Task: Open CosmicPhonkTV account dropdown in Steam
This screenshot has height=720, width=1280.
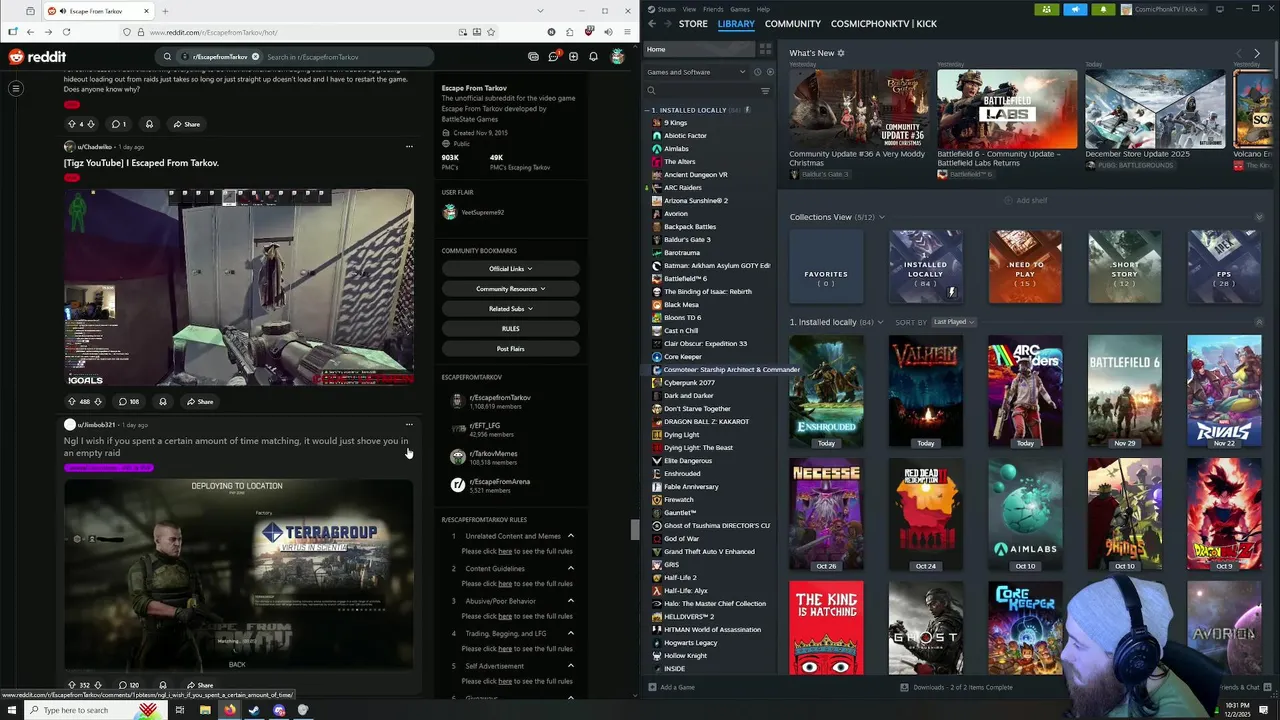Action: pos(1165,9)
